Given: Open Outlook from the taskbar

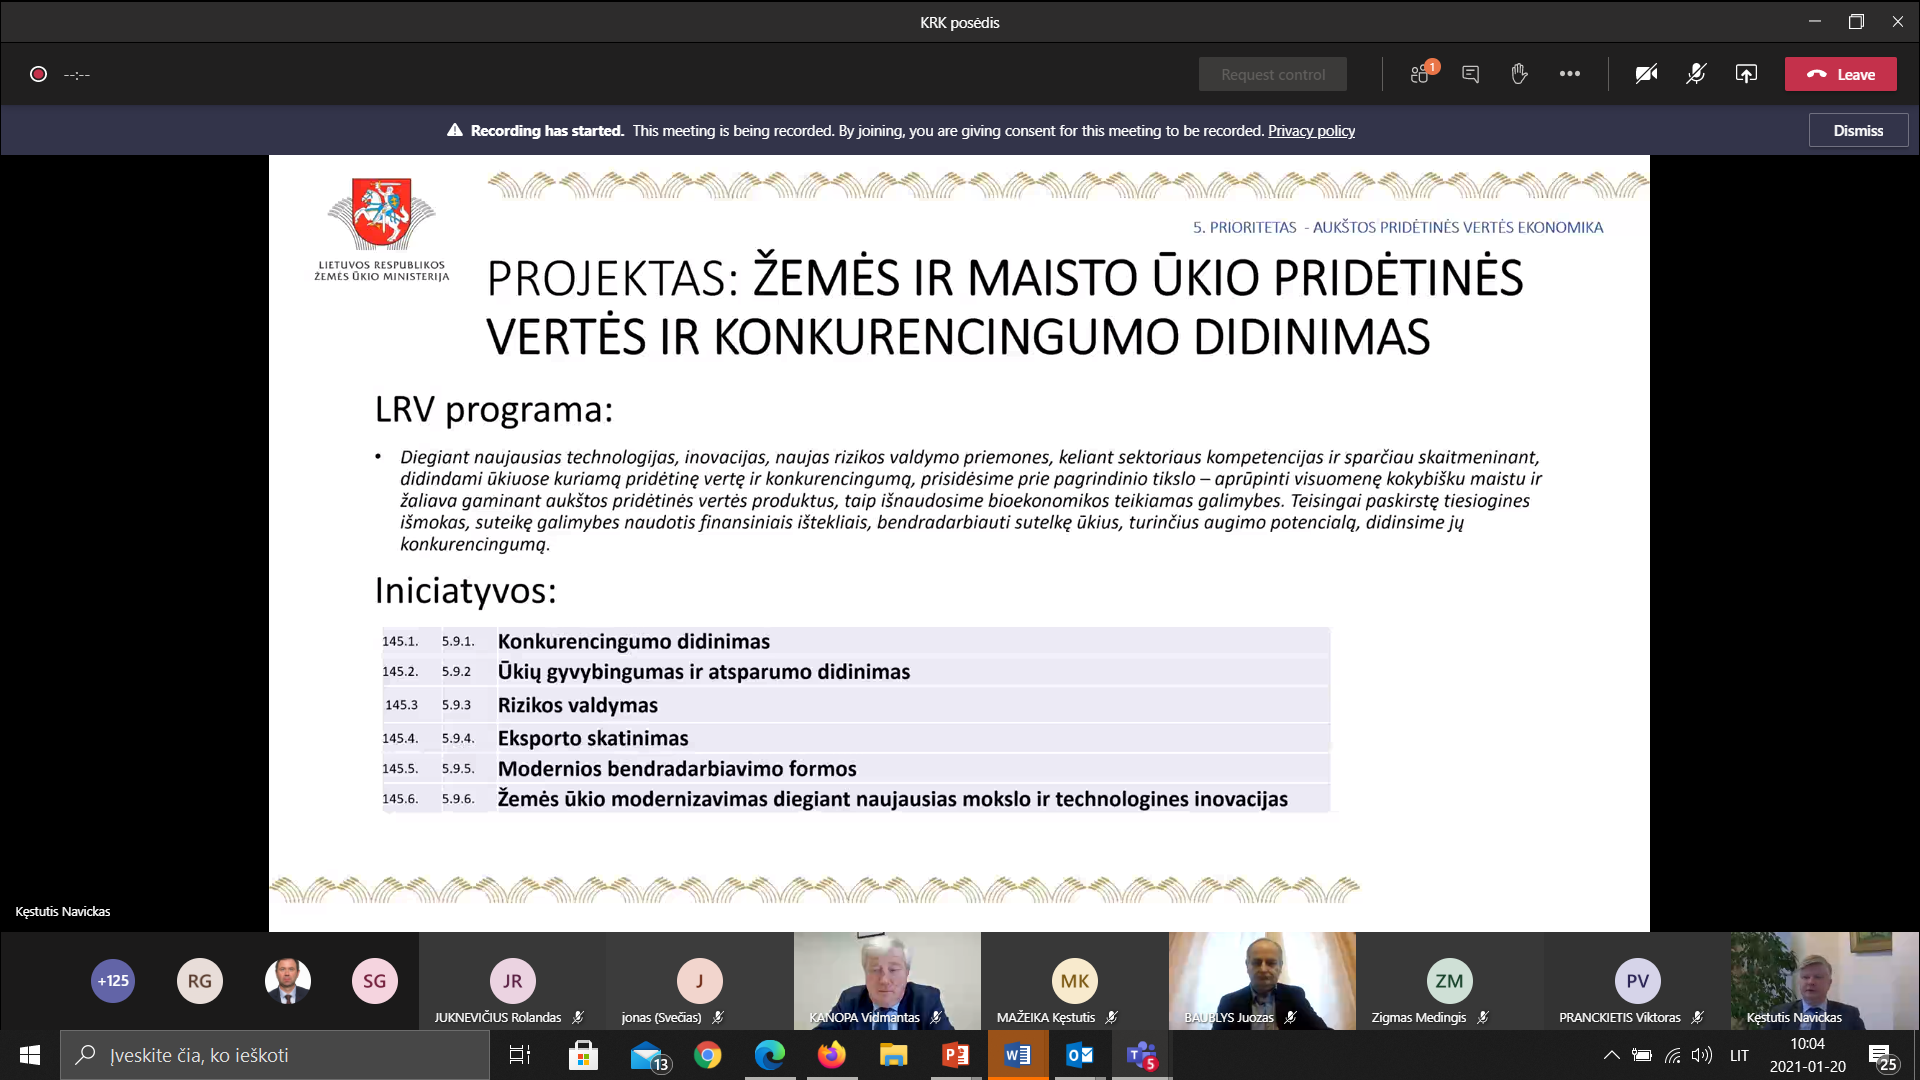Looking at the screenshot, I should 1079,1055.
